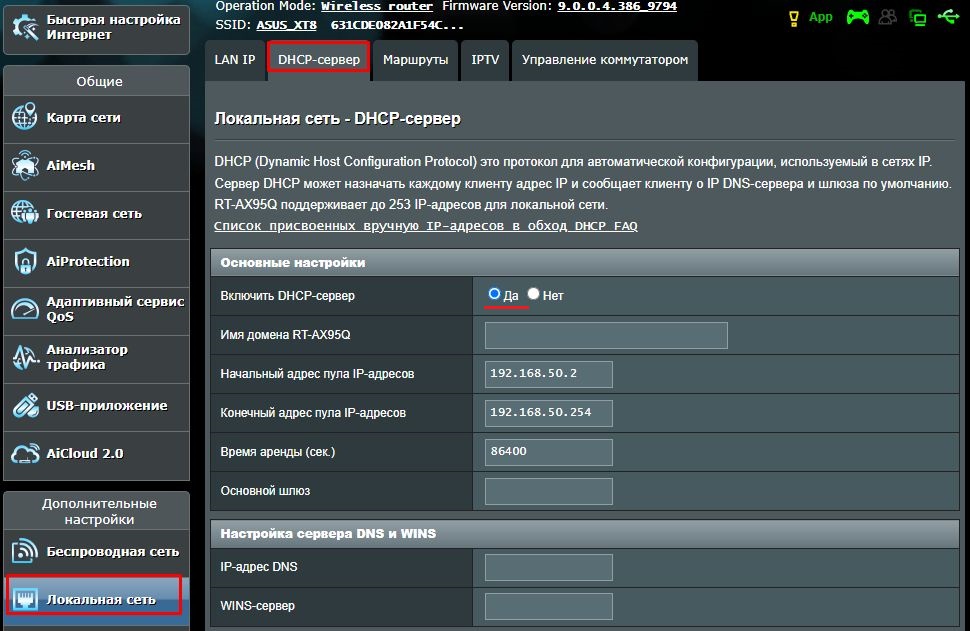
Task: Open the Управление коммутатором tab
Action: click(604, 60)
